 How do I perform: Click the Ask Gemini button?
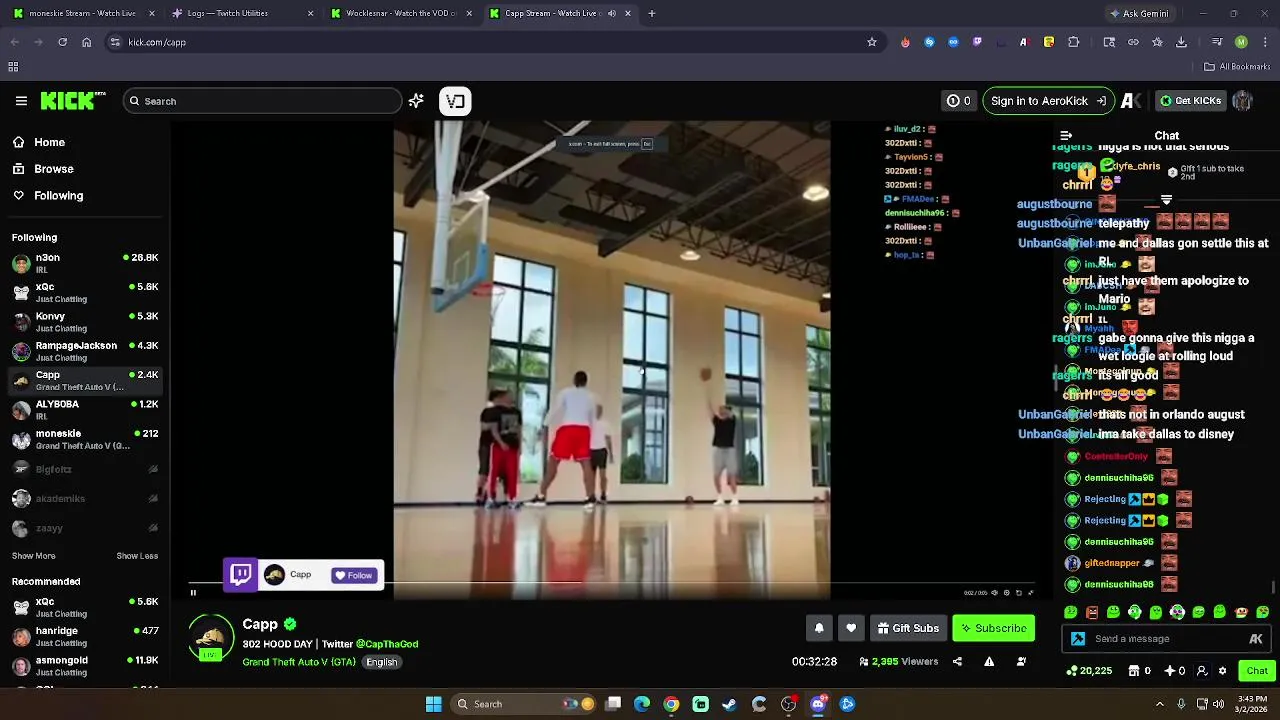pyautogui.click(x=1139, y=14)
